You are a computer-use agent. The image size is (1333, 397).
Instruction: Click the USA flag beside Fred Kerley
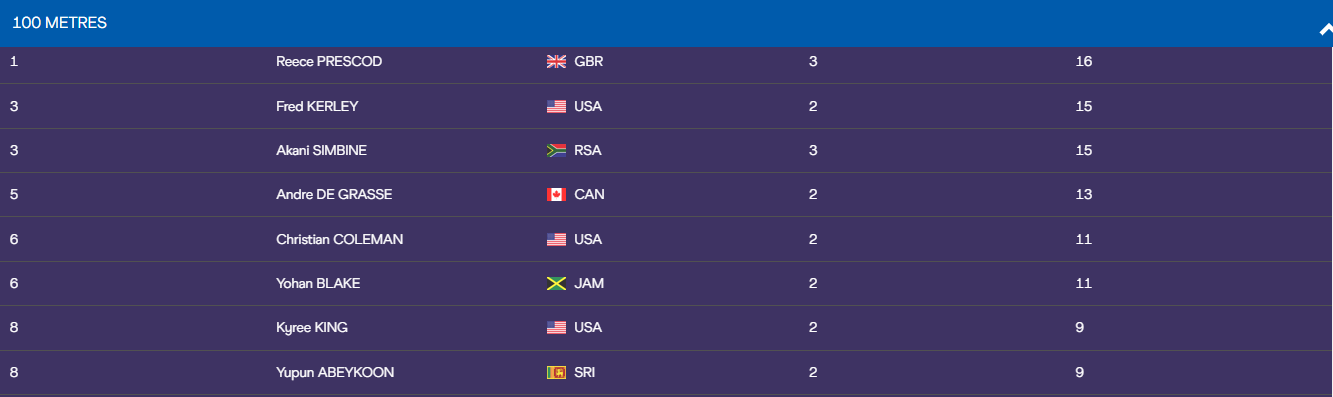[x=557, y=106]
